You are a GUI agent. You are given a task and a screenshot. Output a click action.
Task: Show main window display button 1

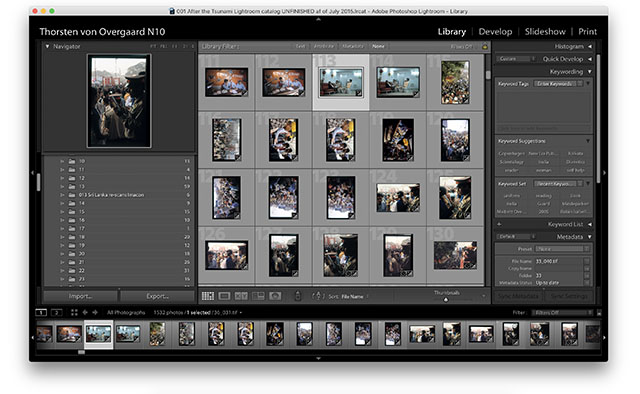tap(41, 313)
